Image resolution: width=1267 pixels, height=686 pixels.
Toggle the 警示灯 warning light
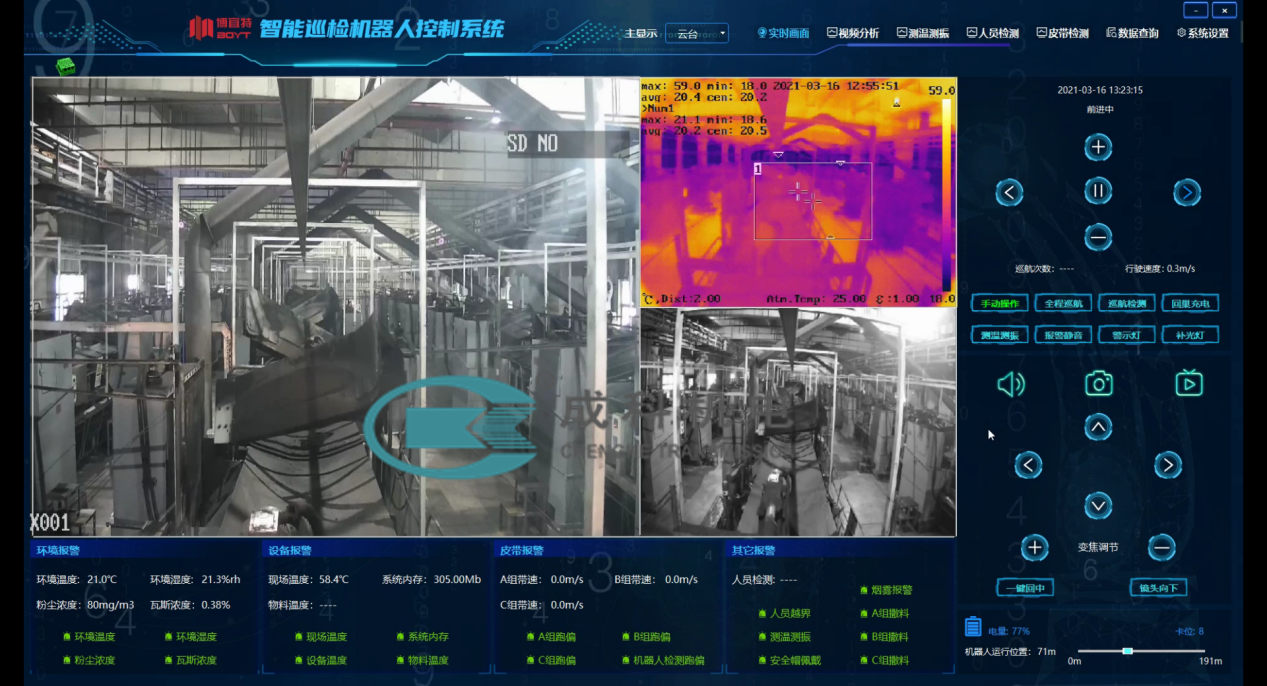(x=1126, y=335)
